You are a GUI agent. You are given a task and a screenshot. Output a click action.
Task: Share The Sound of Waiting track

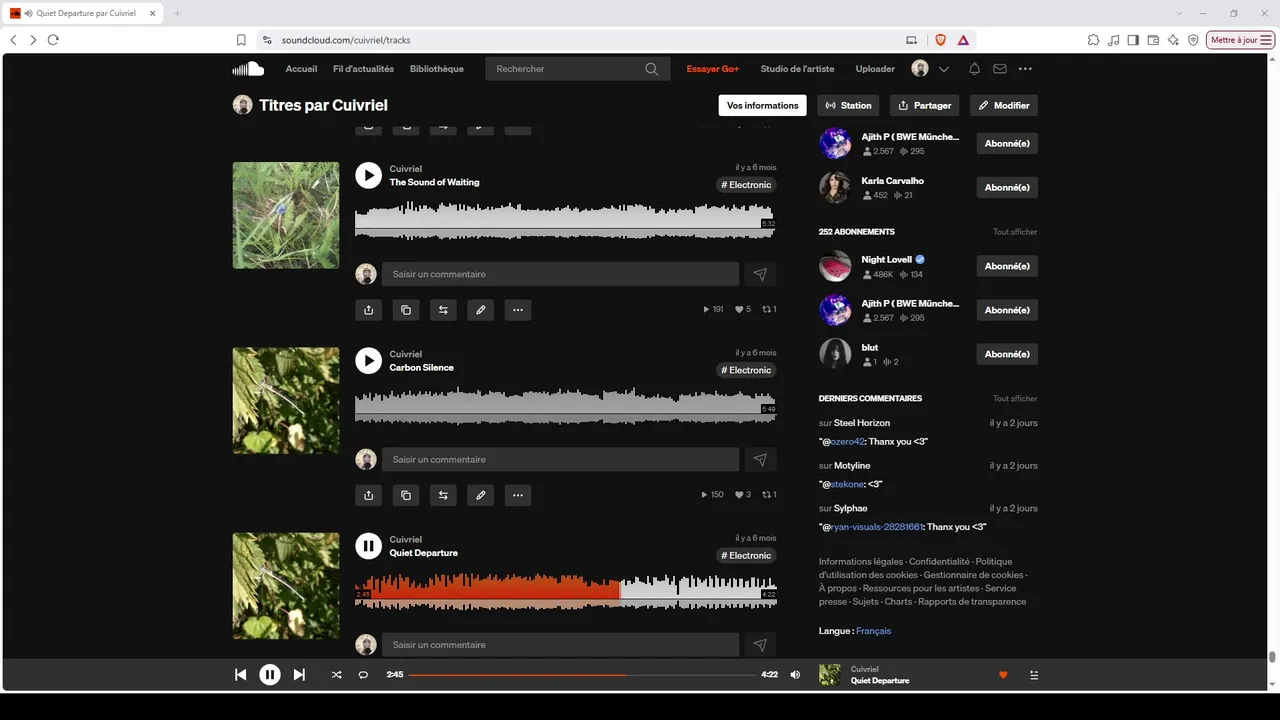(x=368, y=310)
